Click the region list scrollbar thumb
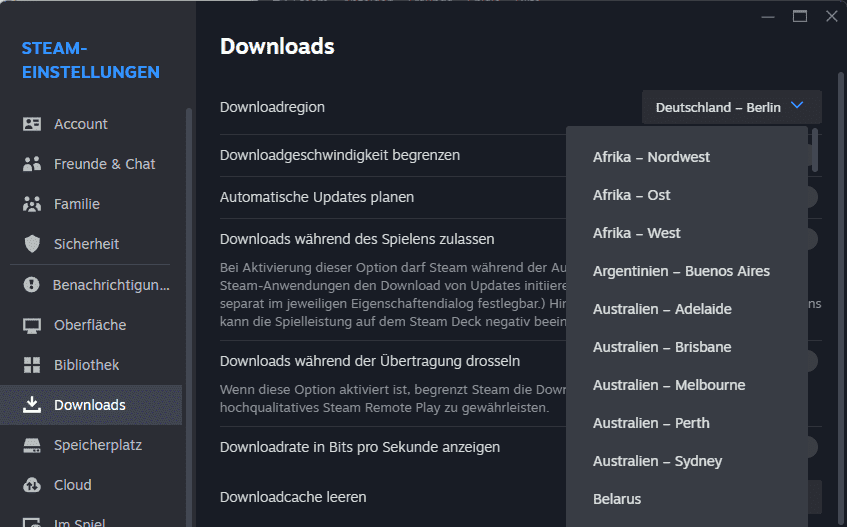The image size is (847, 527). (815, 150)
